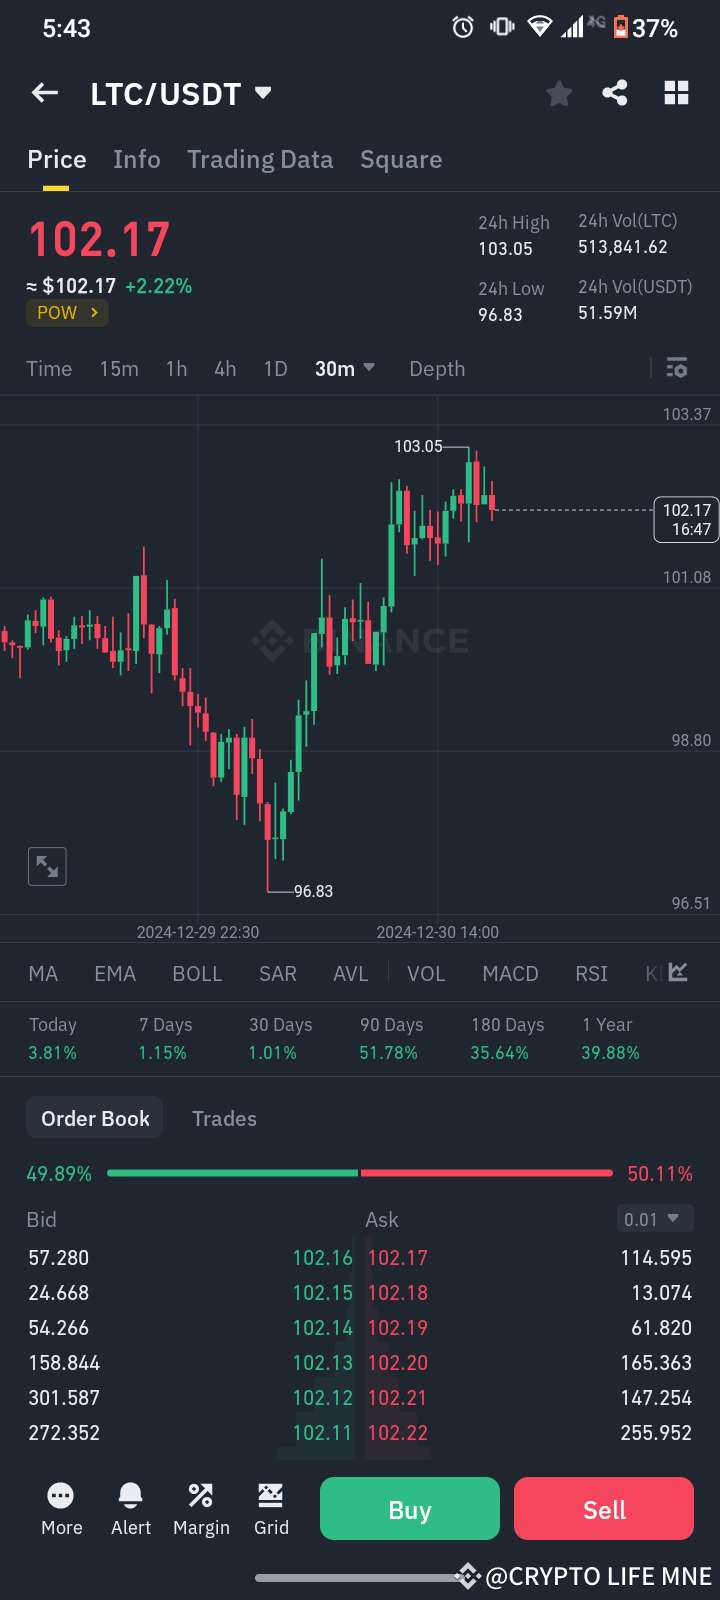The width and height of the screenshot is (720, 1600).
Task: Toggle the BOLL indicator overlay
Action: (x=197, y=973)
